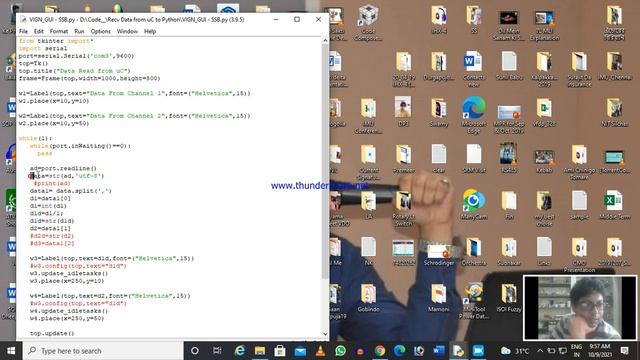Select the Contacts new Word document
This screenshot has width=640, height=360.
pos(474,69)
